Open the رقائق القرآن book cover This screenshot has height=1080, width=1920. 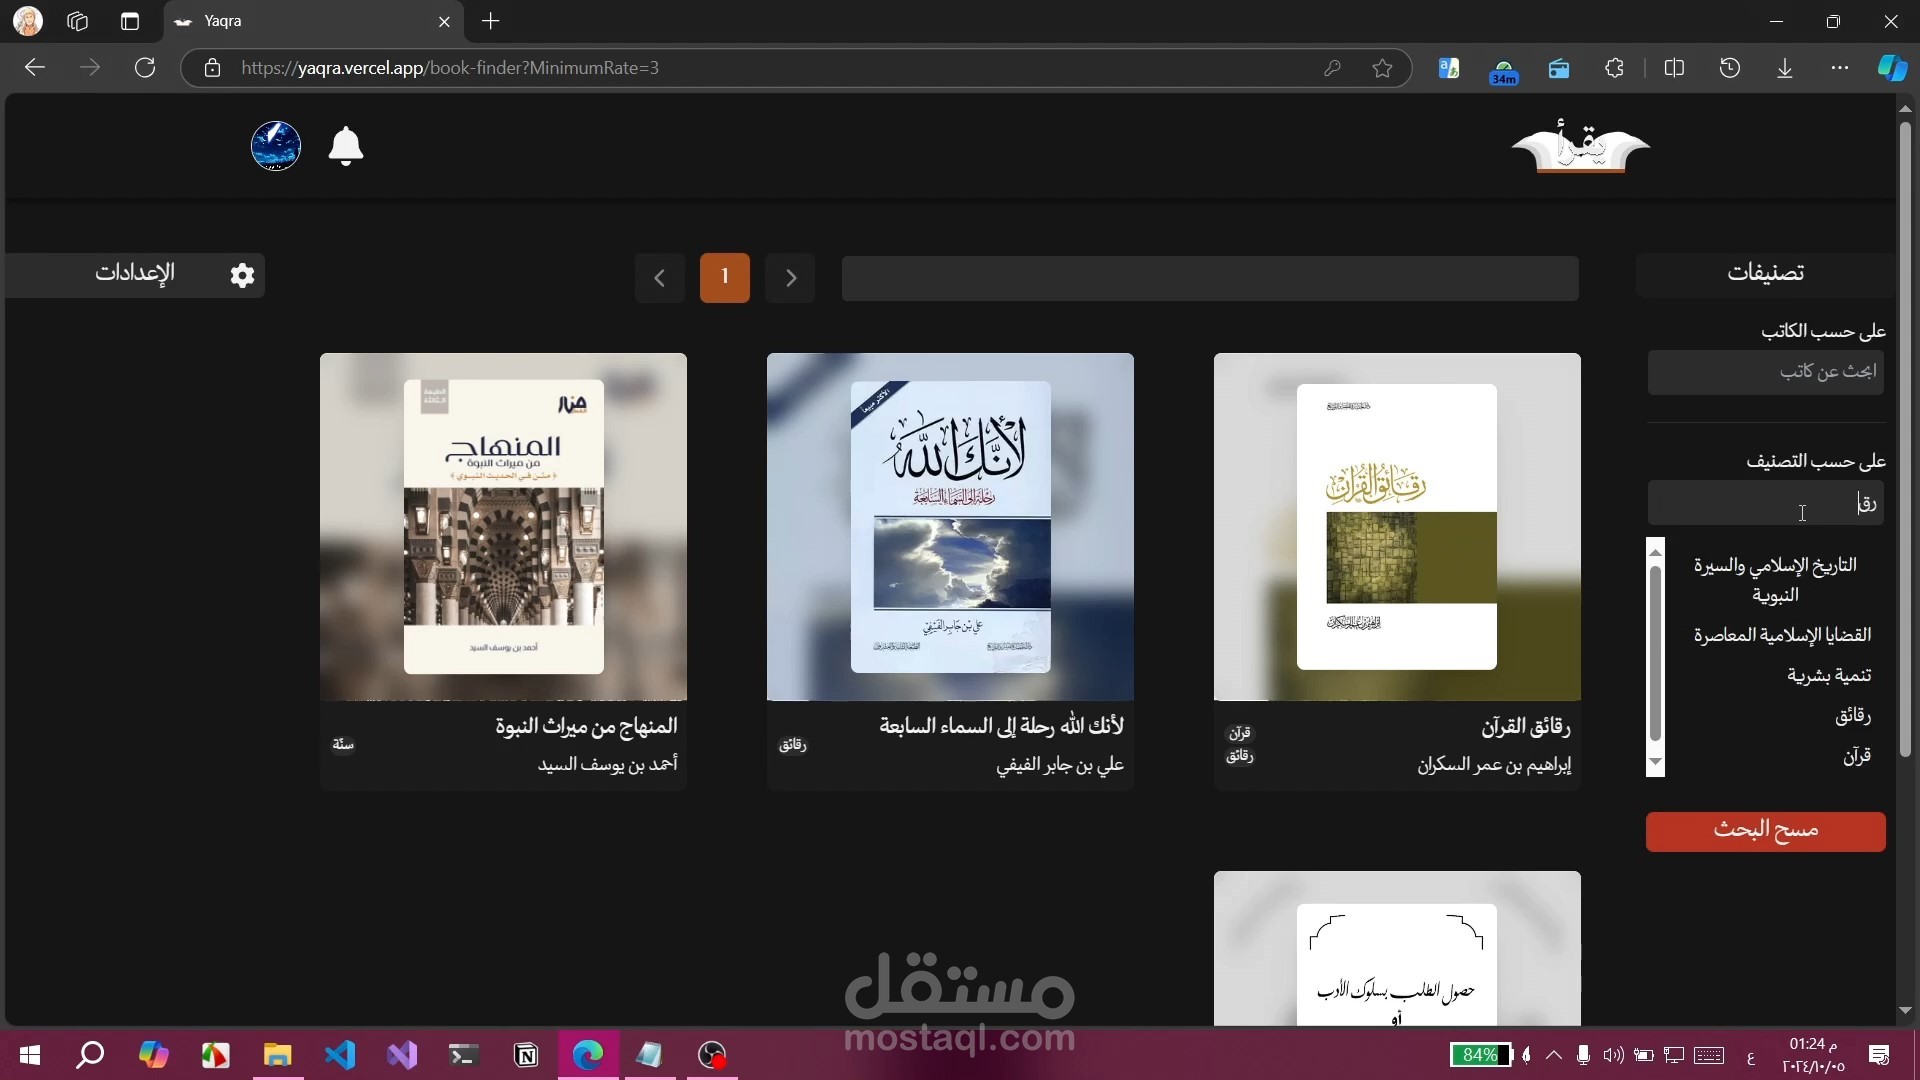click(x=1397, y=527)
